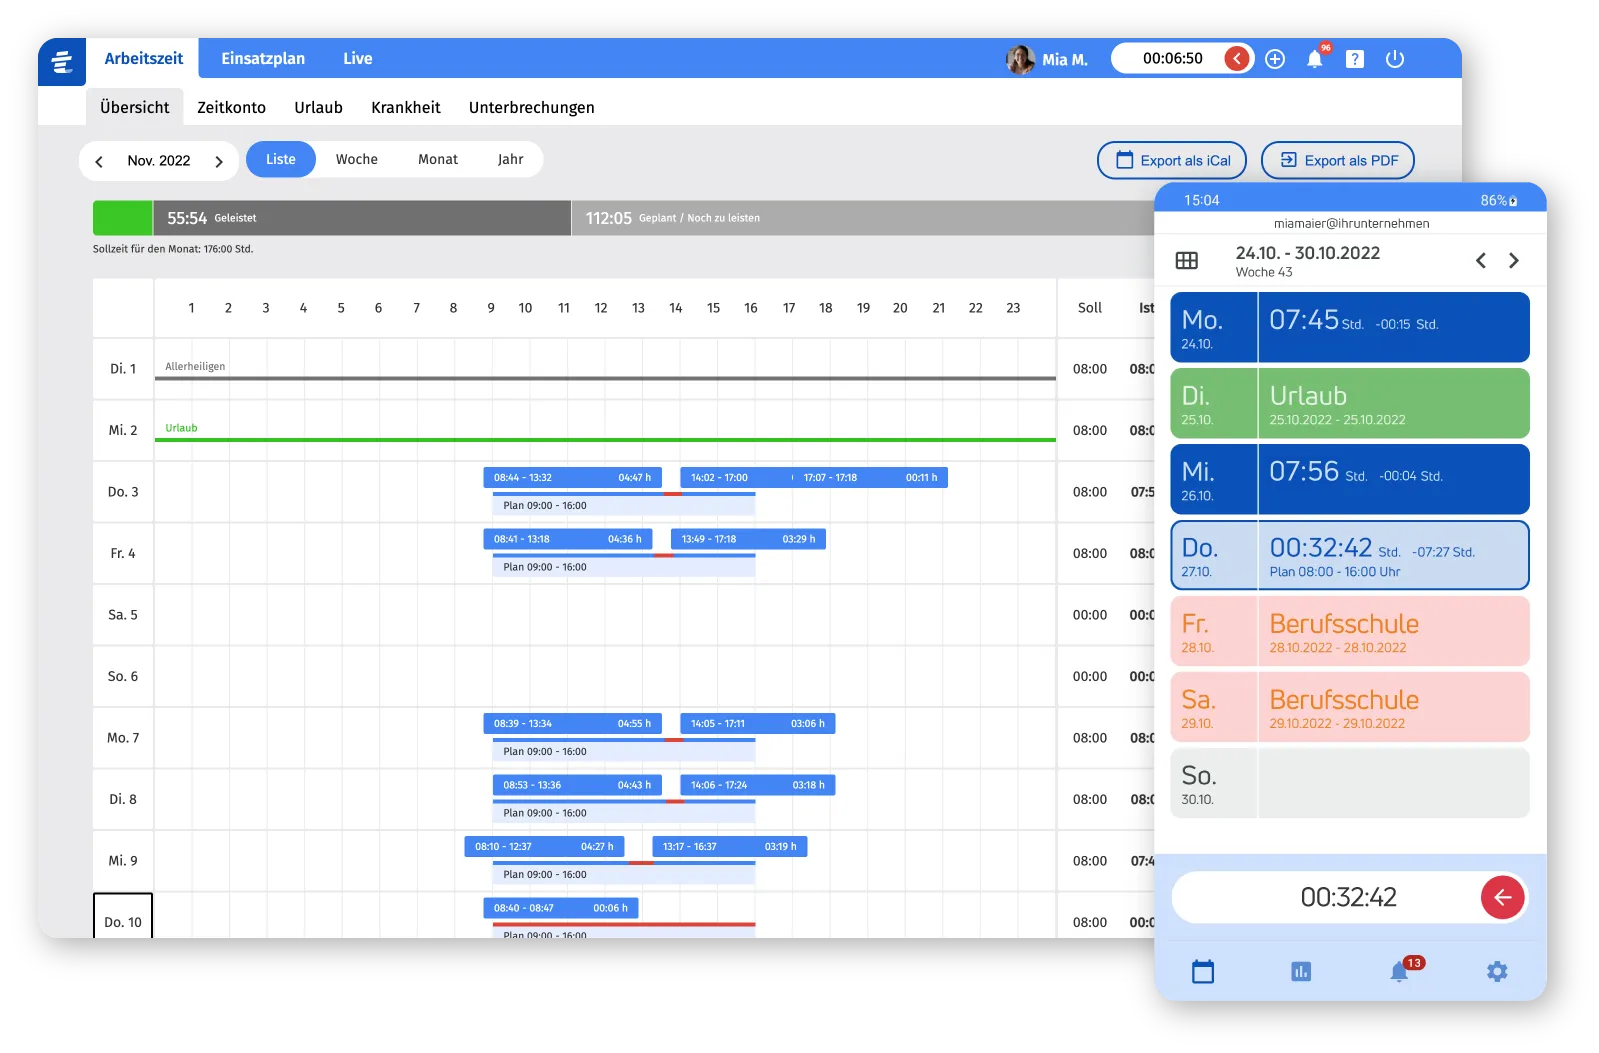
Task: Click the app logo in the top-left corner
Action: [62, 61]
